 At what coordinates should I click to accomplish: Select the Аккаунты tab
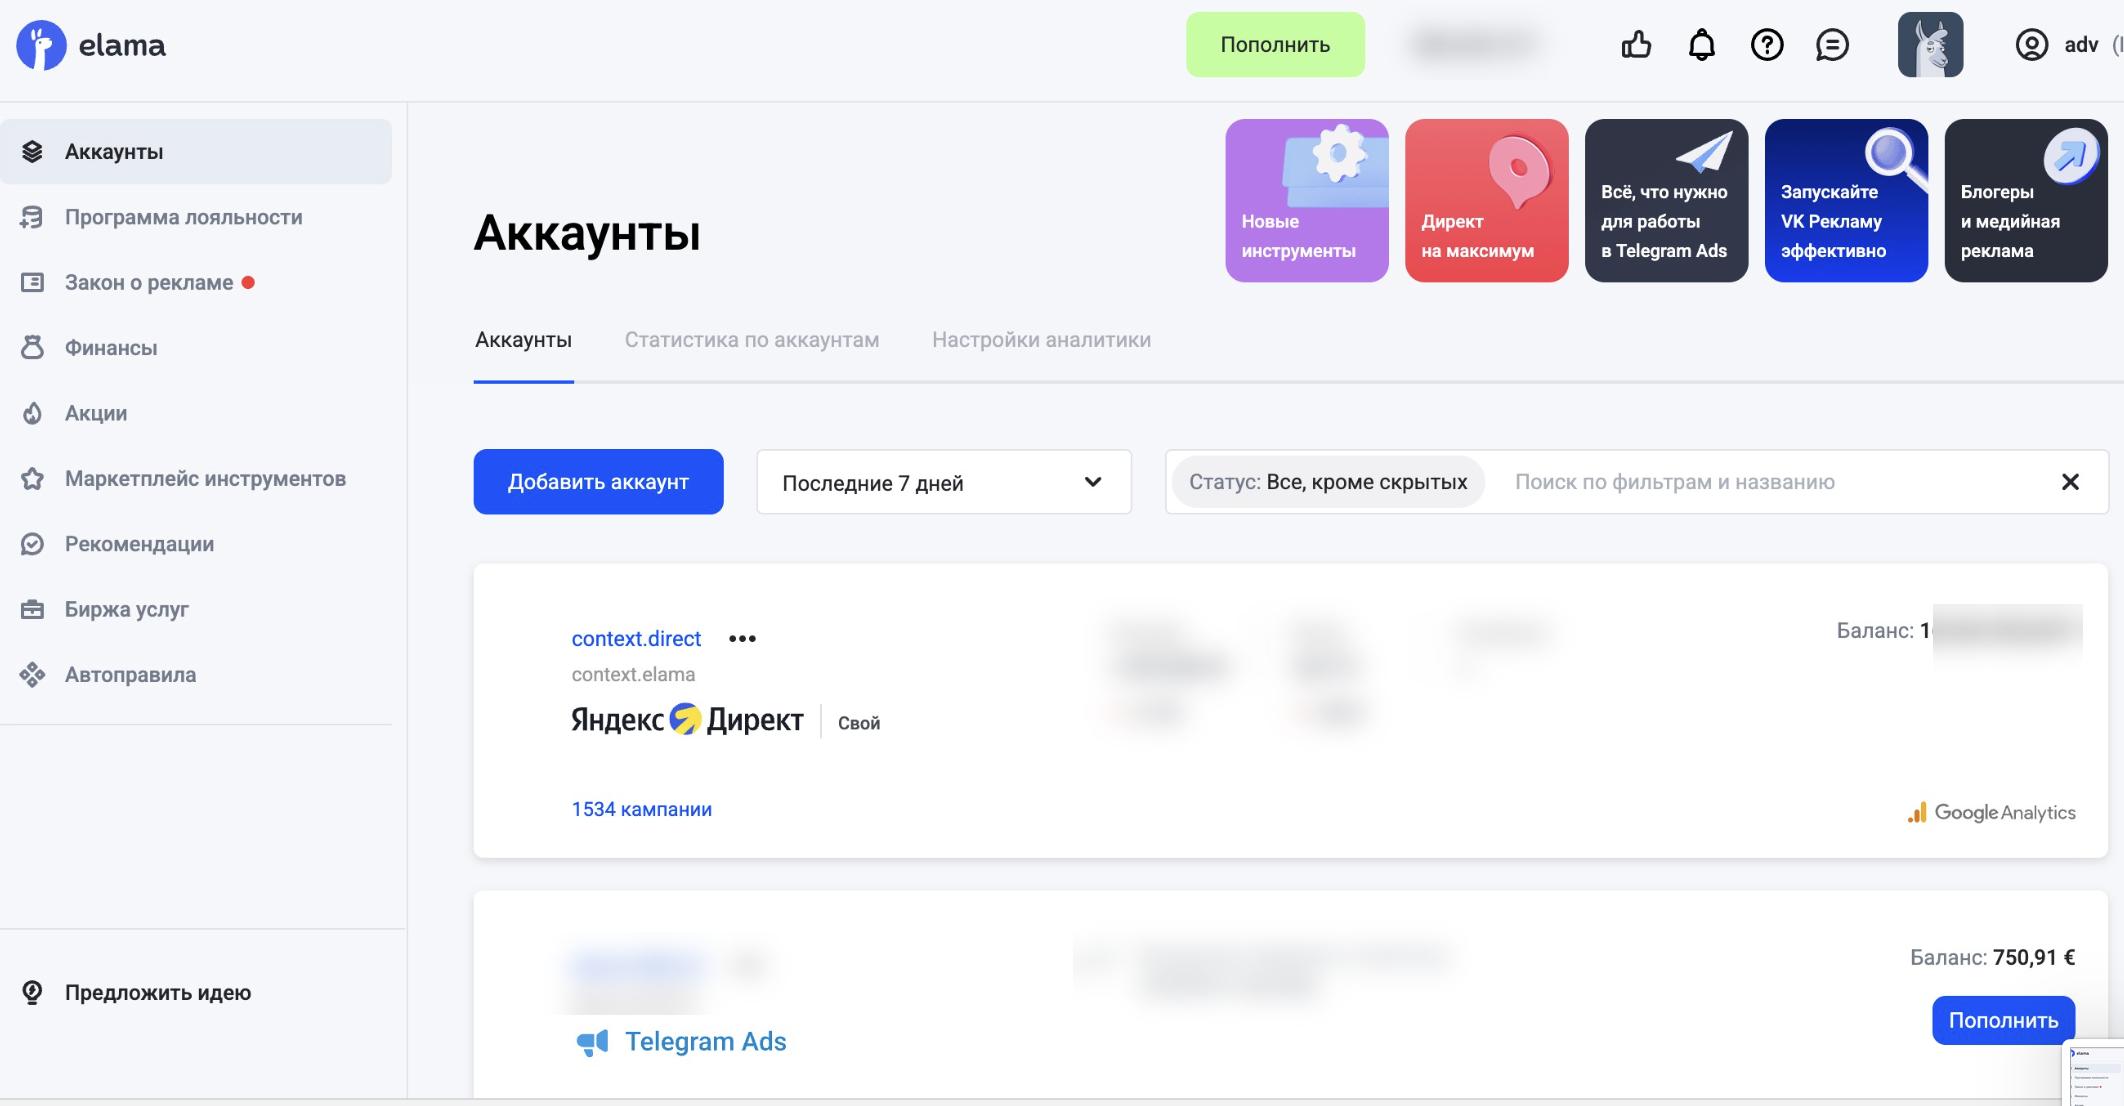[523, 340]
